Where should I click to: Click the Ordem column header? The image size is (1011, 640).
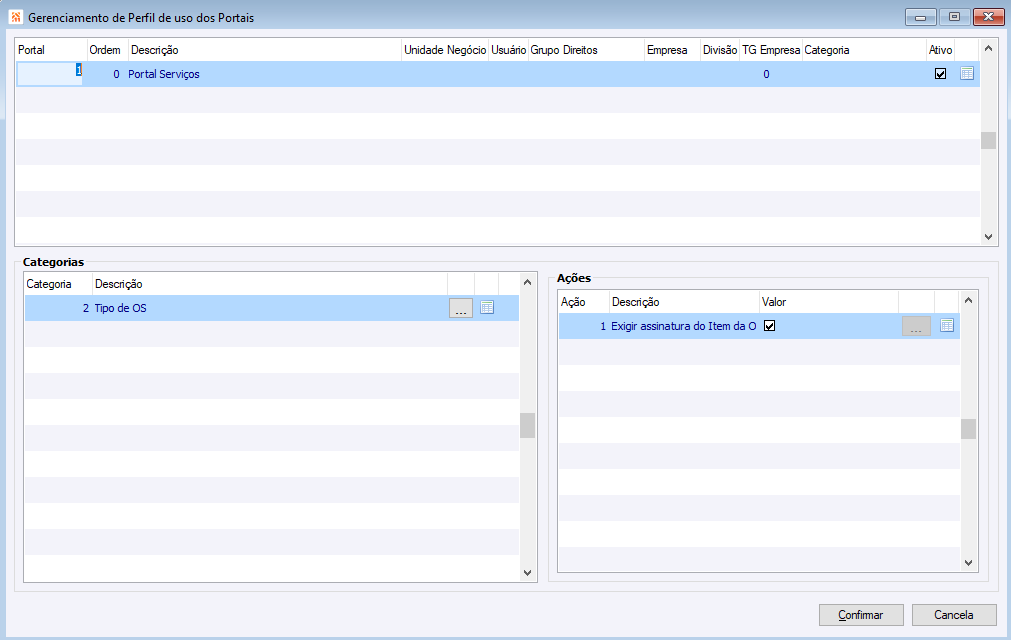point(108,50)
